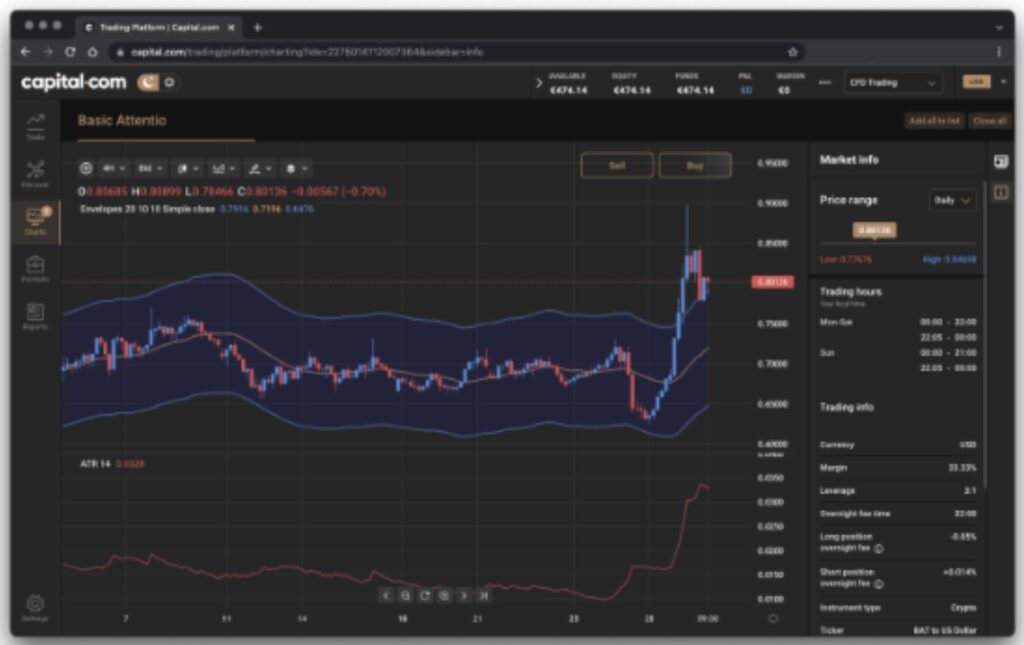Click the price range marker slider
This screenshot has width=1024, height=645.
pyautogui.click(x=874, y=231)
